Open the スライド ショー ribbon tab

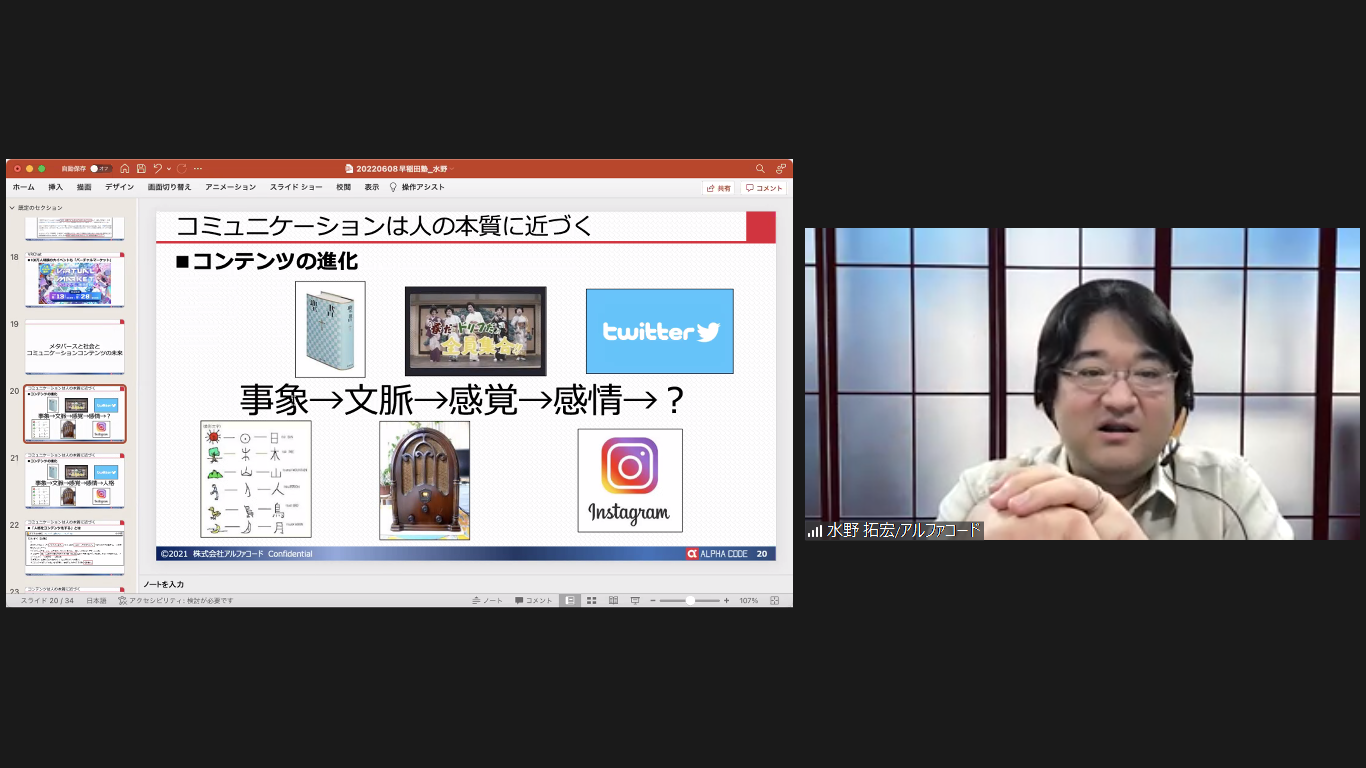296,187
